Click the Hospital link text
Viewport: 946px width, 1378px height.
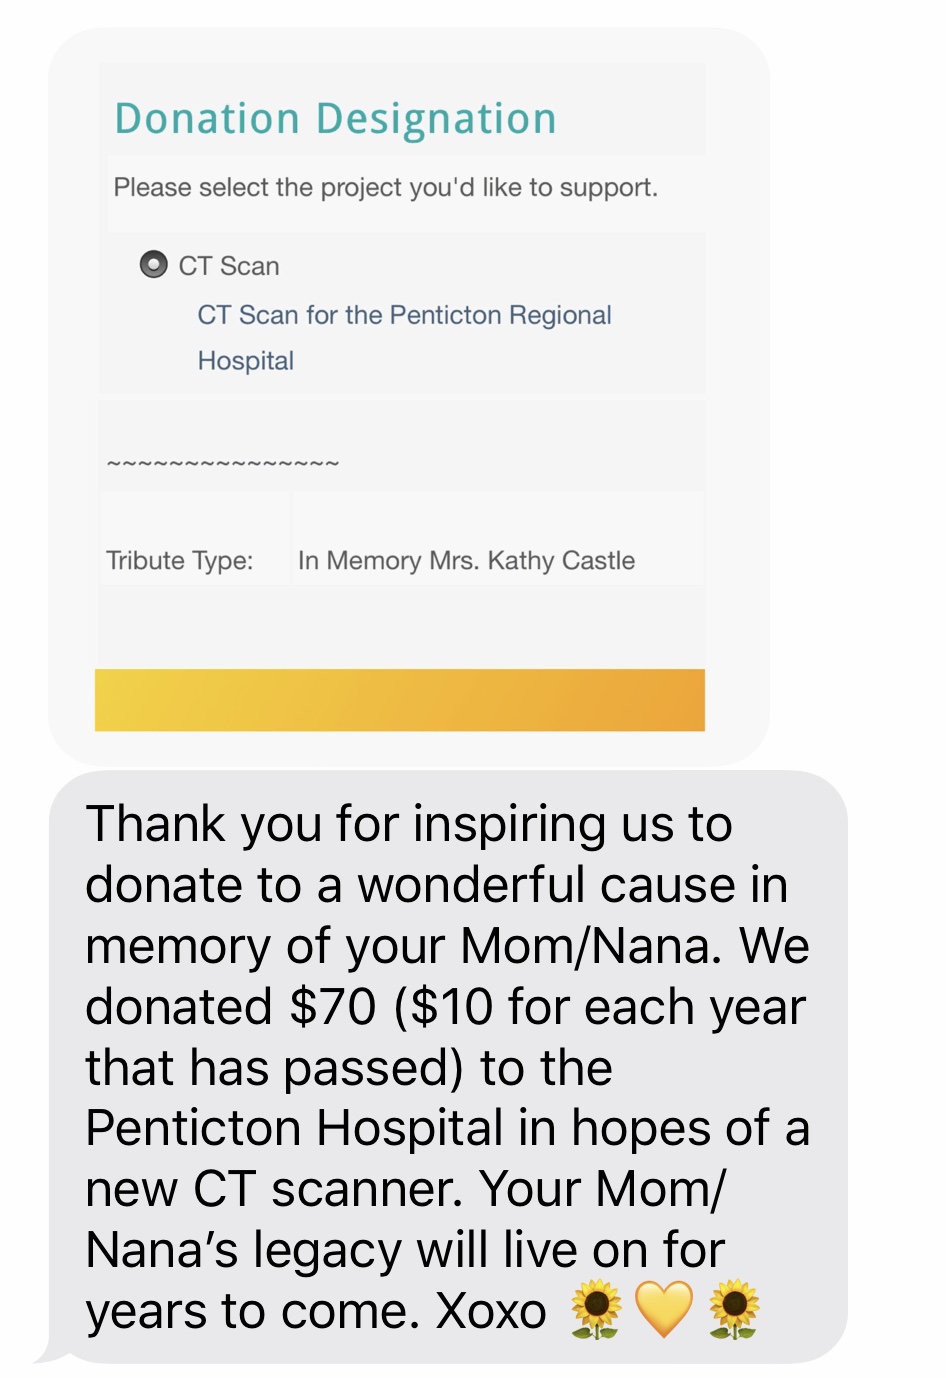point(246,361)
